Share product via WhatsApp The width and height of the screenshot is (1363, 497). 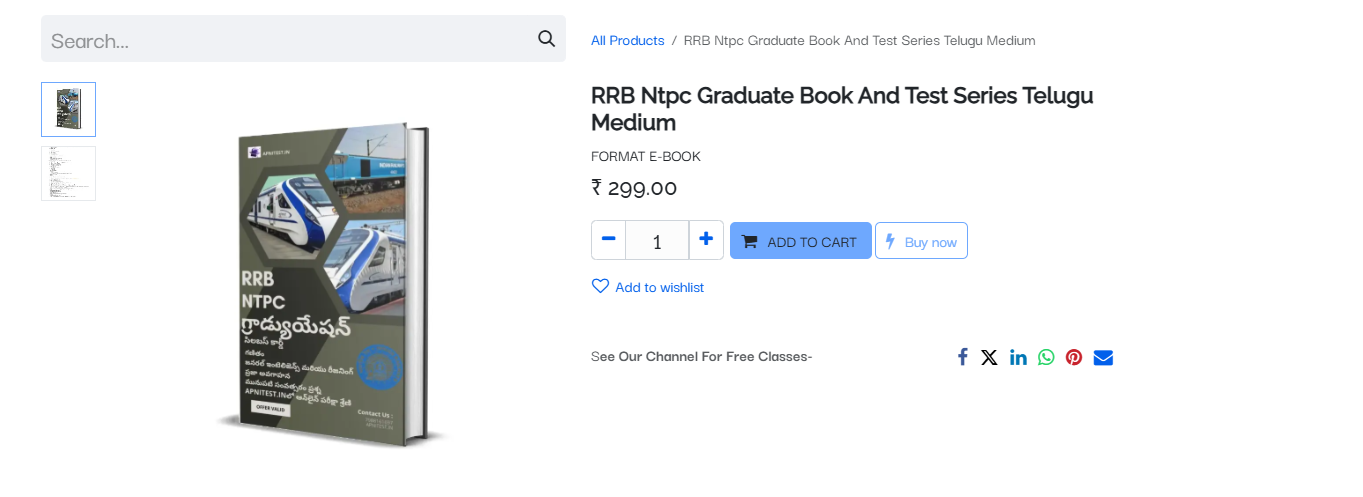1046,357
